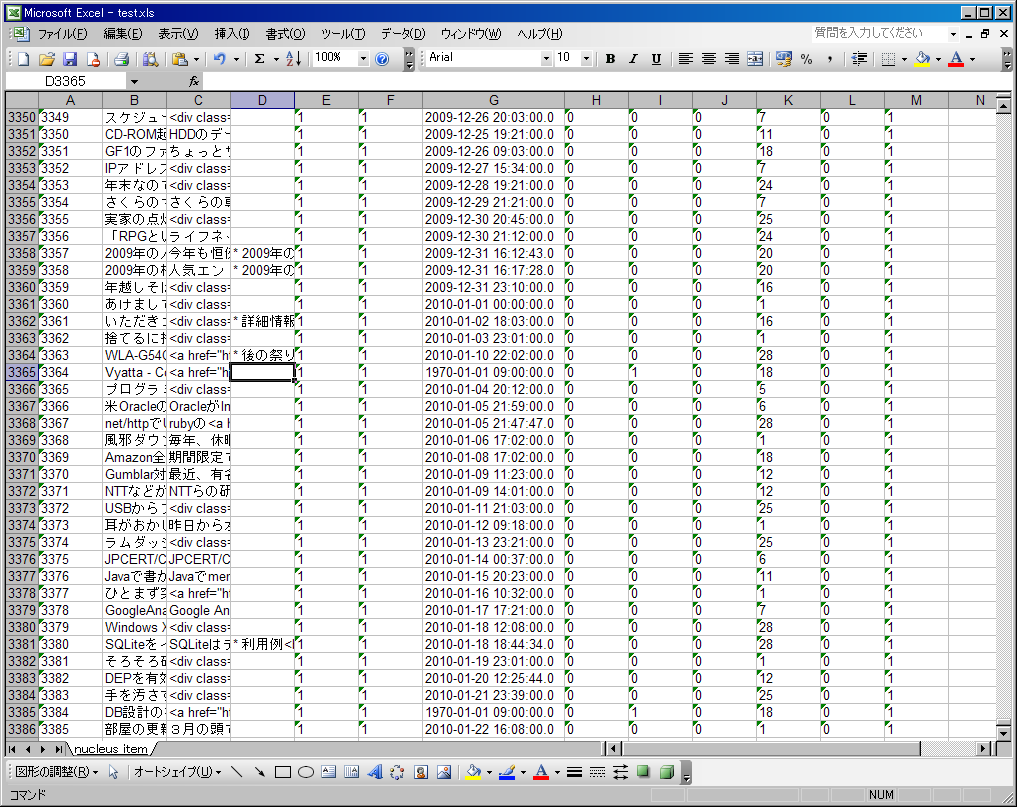The width and height of the screenshot is (1017, 807).
Task: Select the Rectangle drawing tool
Action: (283, 772)
